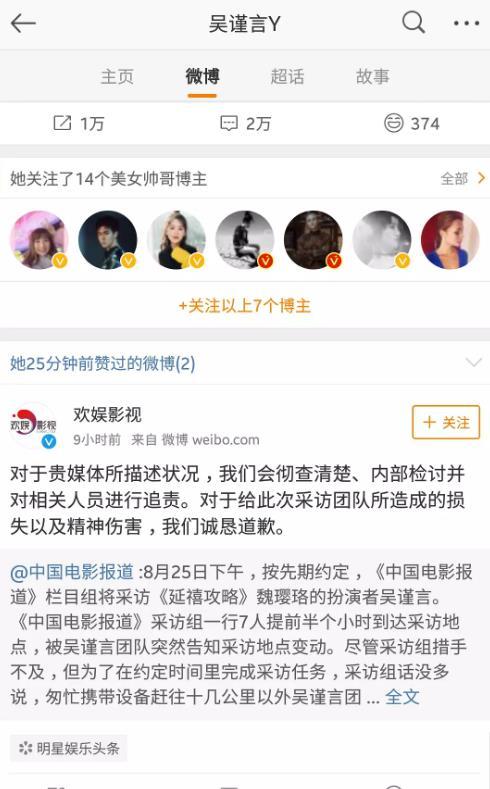
Task: Tap +关注以上7个博主 link
Action: 245,305
